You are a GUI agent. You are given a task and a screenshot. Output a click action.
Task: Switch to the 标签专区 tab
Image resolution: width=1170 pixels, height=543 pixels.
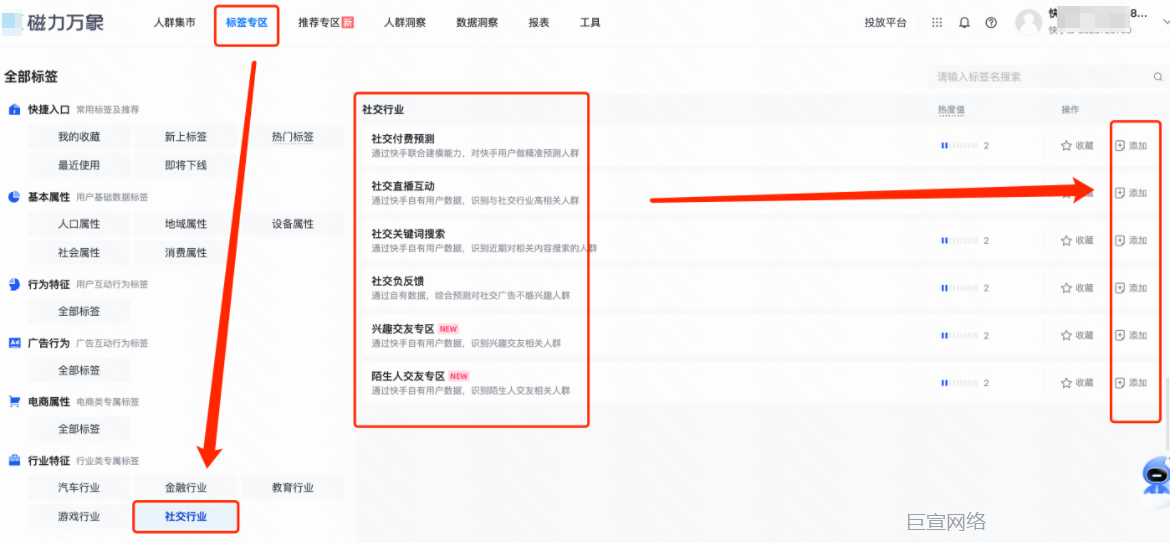(x=247, y=23)
